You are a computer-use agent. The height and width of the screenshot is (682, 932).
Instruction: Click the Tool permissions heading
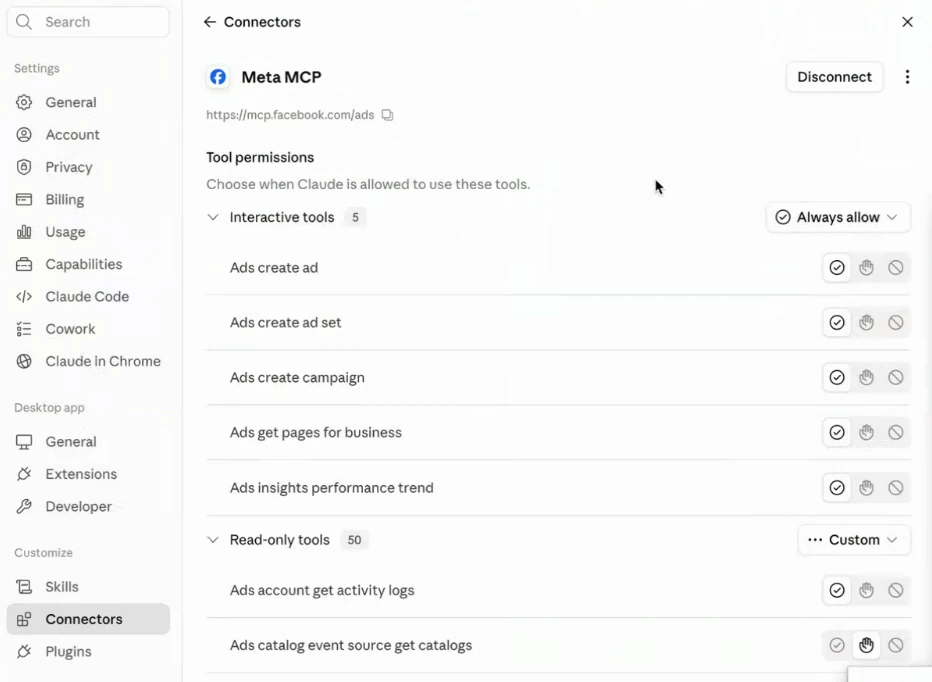[x=260, y=158]
